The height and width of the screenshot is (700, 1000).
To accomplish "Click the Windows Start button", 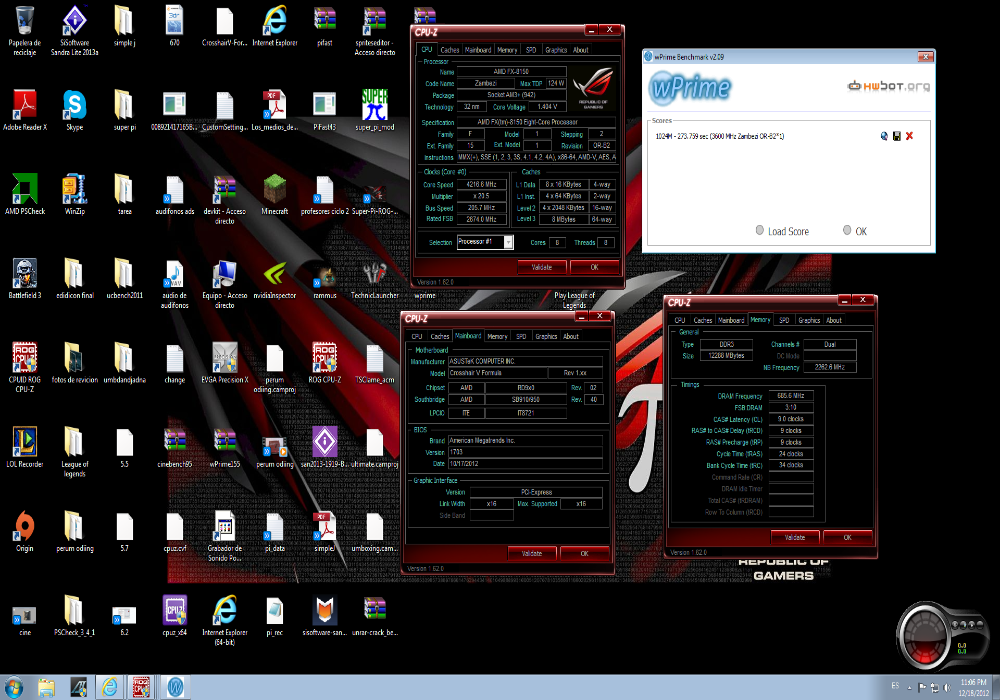I will (x=13, y=687).
